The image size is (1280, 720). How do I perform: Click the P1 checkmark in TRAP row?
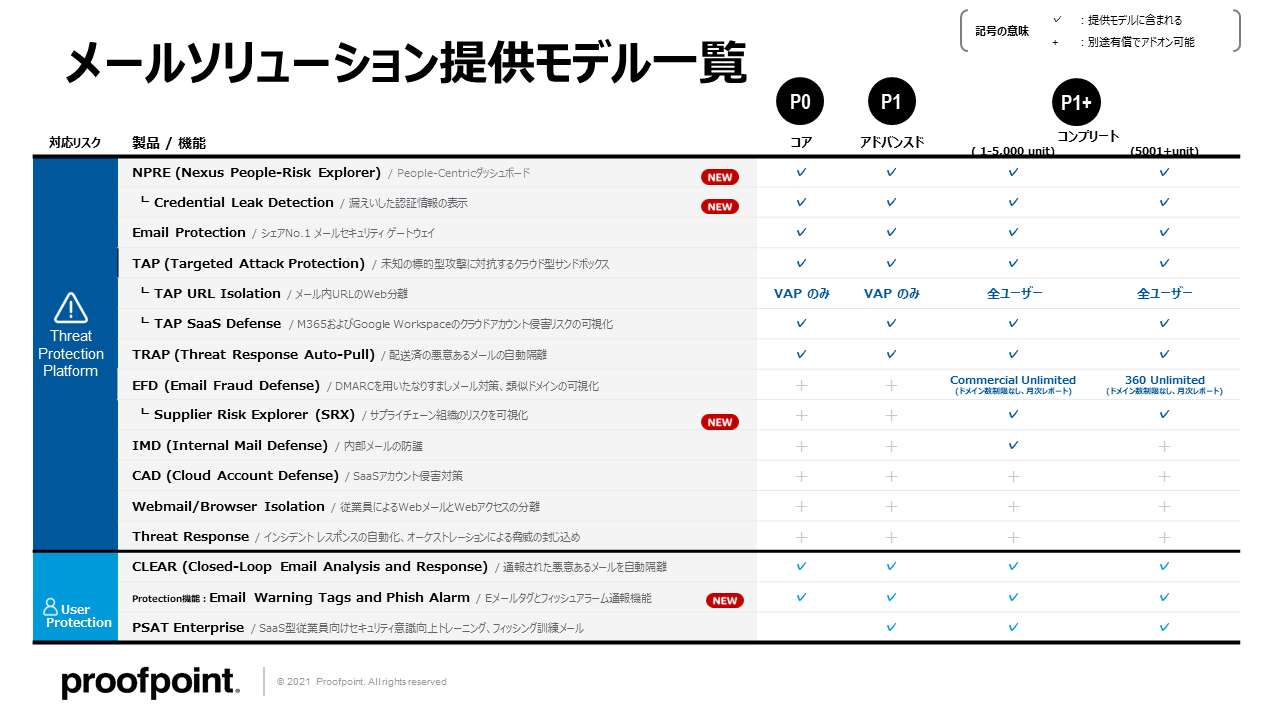pos(891,354)
